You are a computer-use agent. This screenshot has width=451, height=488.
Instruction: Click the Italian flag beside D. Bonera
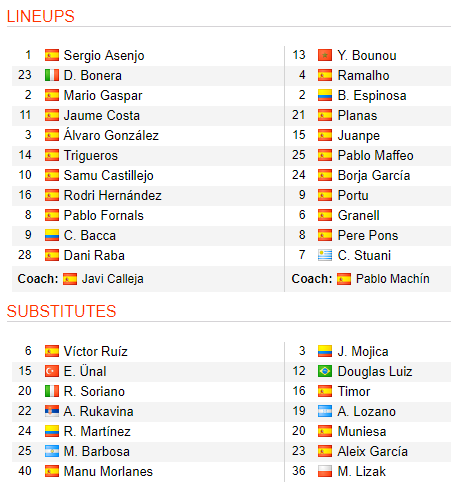[52, 75]
